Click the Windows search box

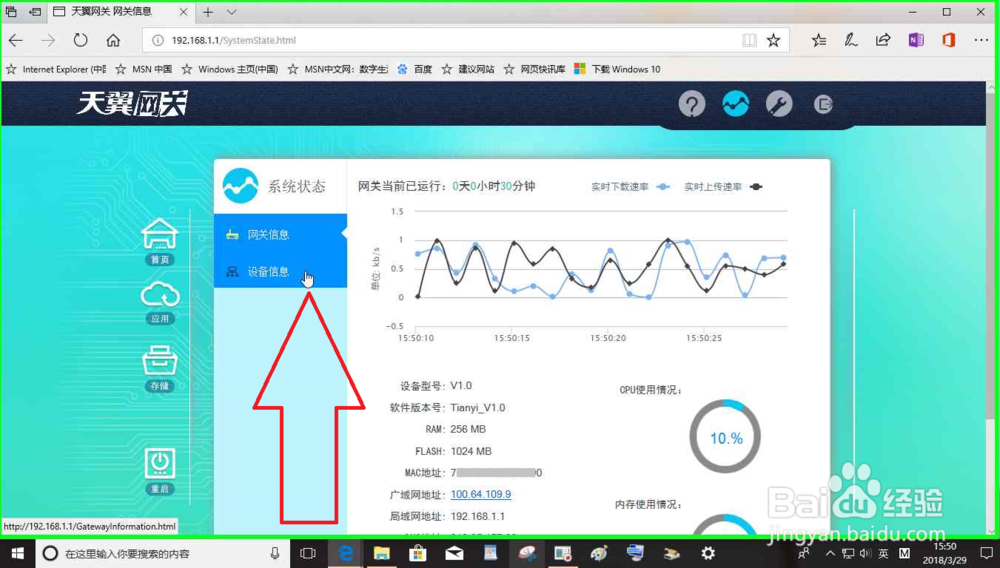[163, 553]
